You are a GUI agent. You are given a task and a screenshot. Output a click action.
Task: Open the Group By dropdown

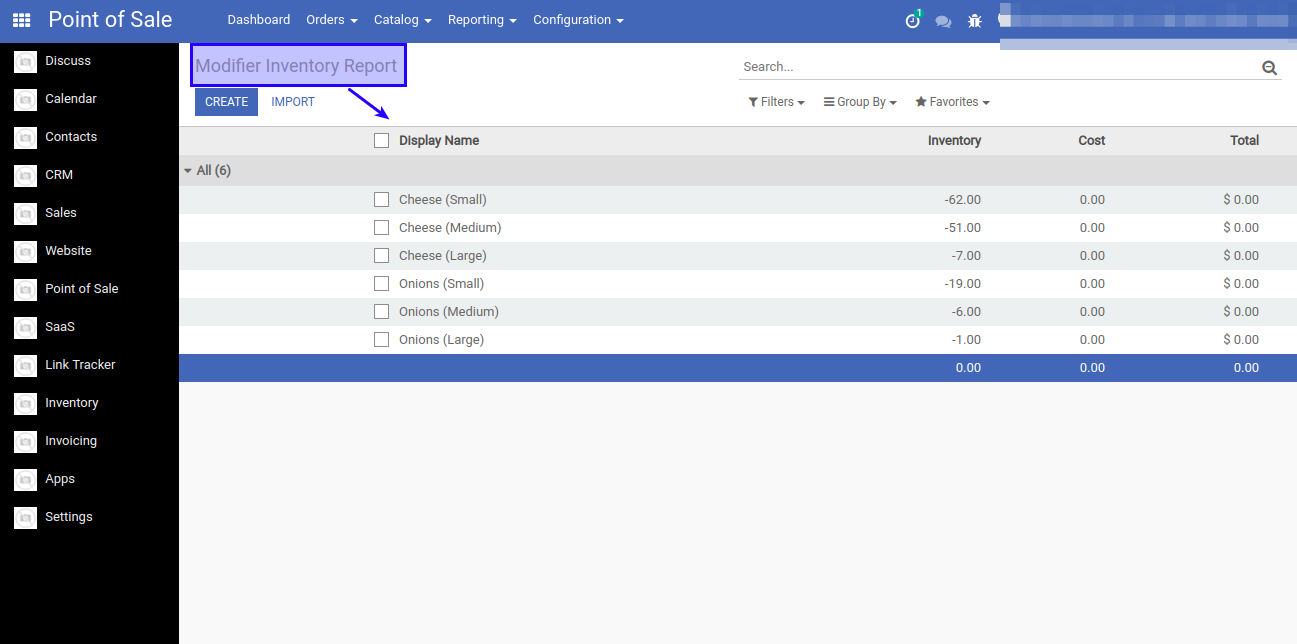pyautogui.click(x=860, y=102)
